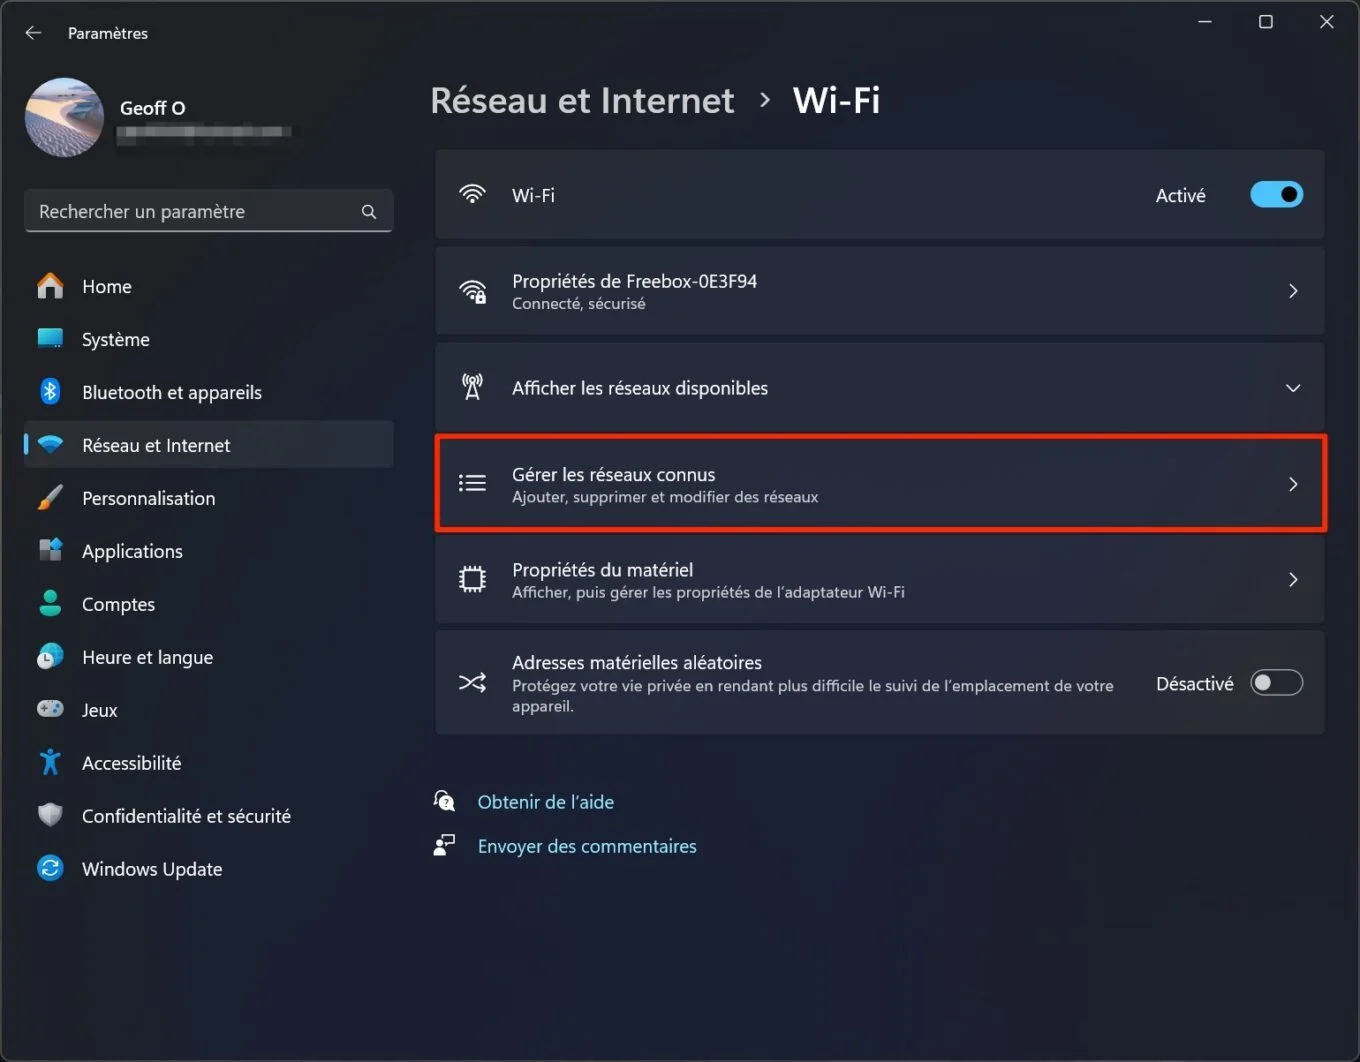Click the search magnifier icon
Image resolution: width=1360 pixels, height=1062 pixels.
[369, 212]
